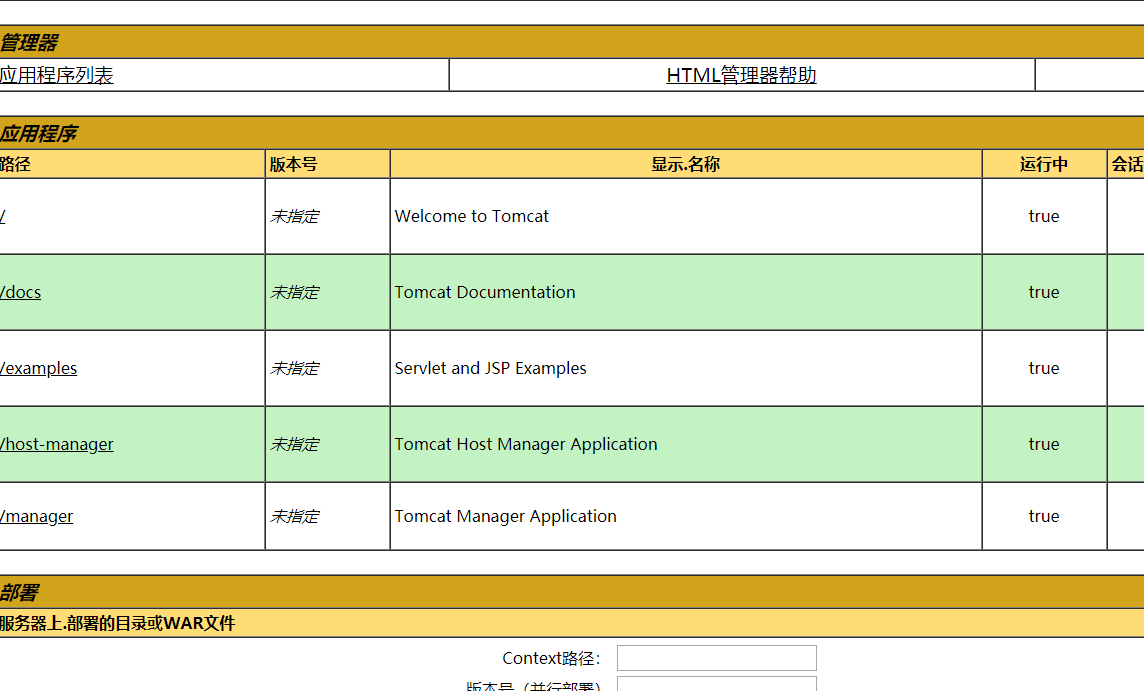The height and width of the screenshot is (691, 1144).
Task: Click the 显示.名称 column header
Action: (686, 164)
